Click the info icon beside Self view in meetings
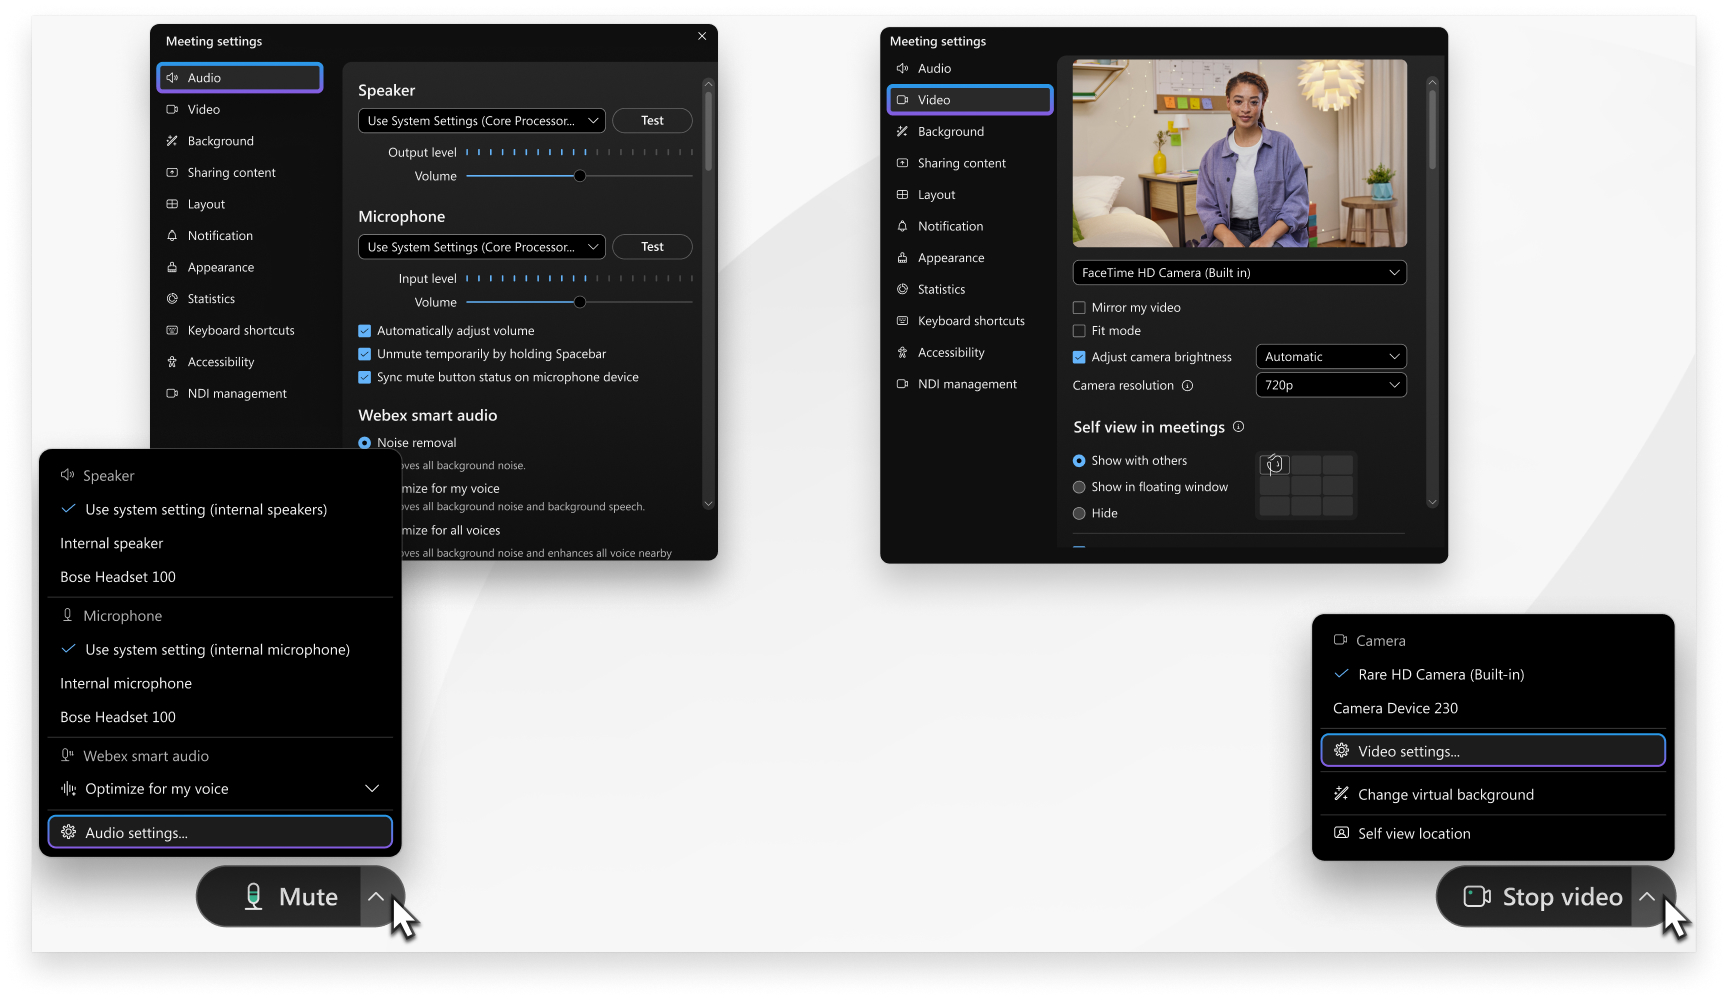Image resolution: width=1728 pixels, height=1000 pixels. (1238, 426)
